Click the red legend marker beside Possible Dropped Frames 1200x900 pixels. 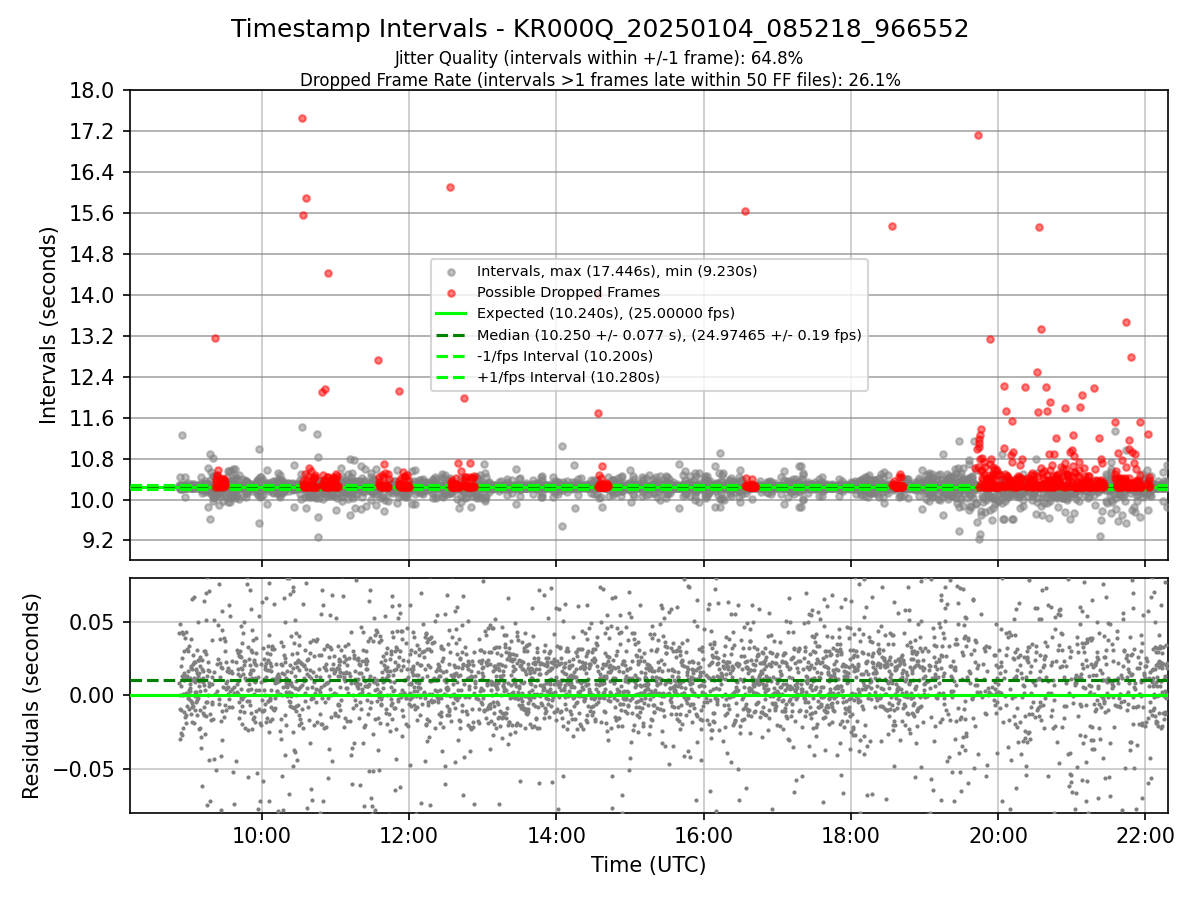click(451, 293)
